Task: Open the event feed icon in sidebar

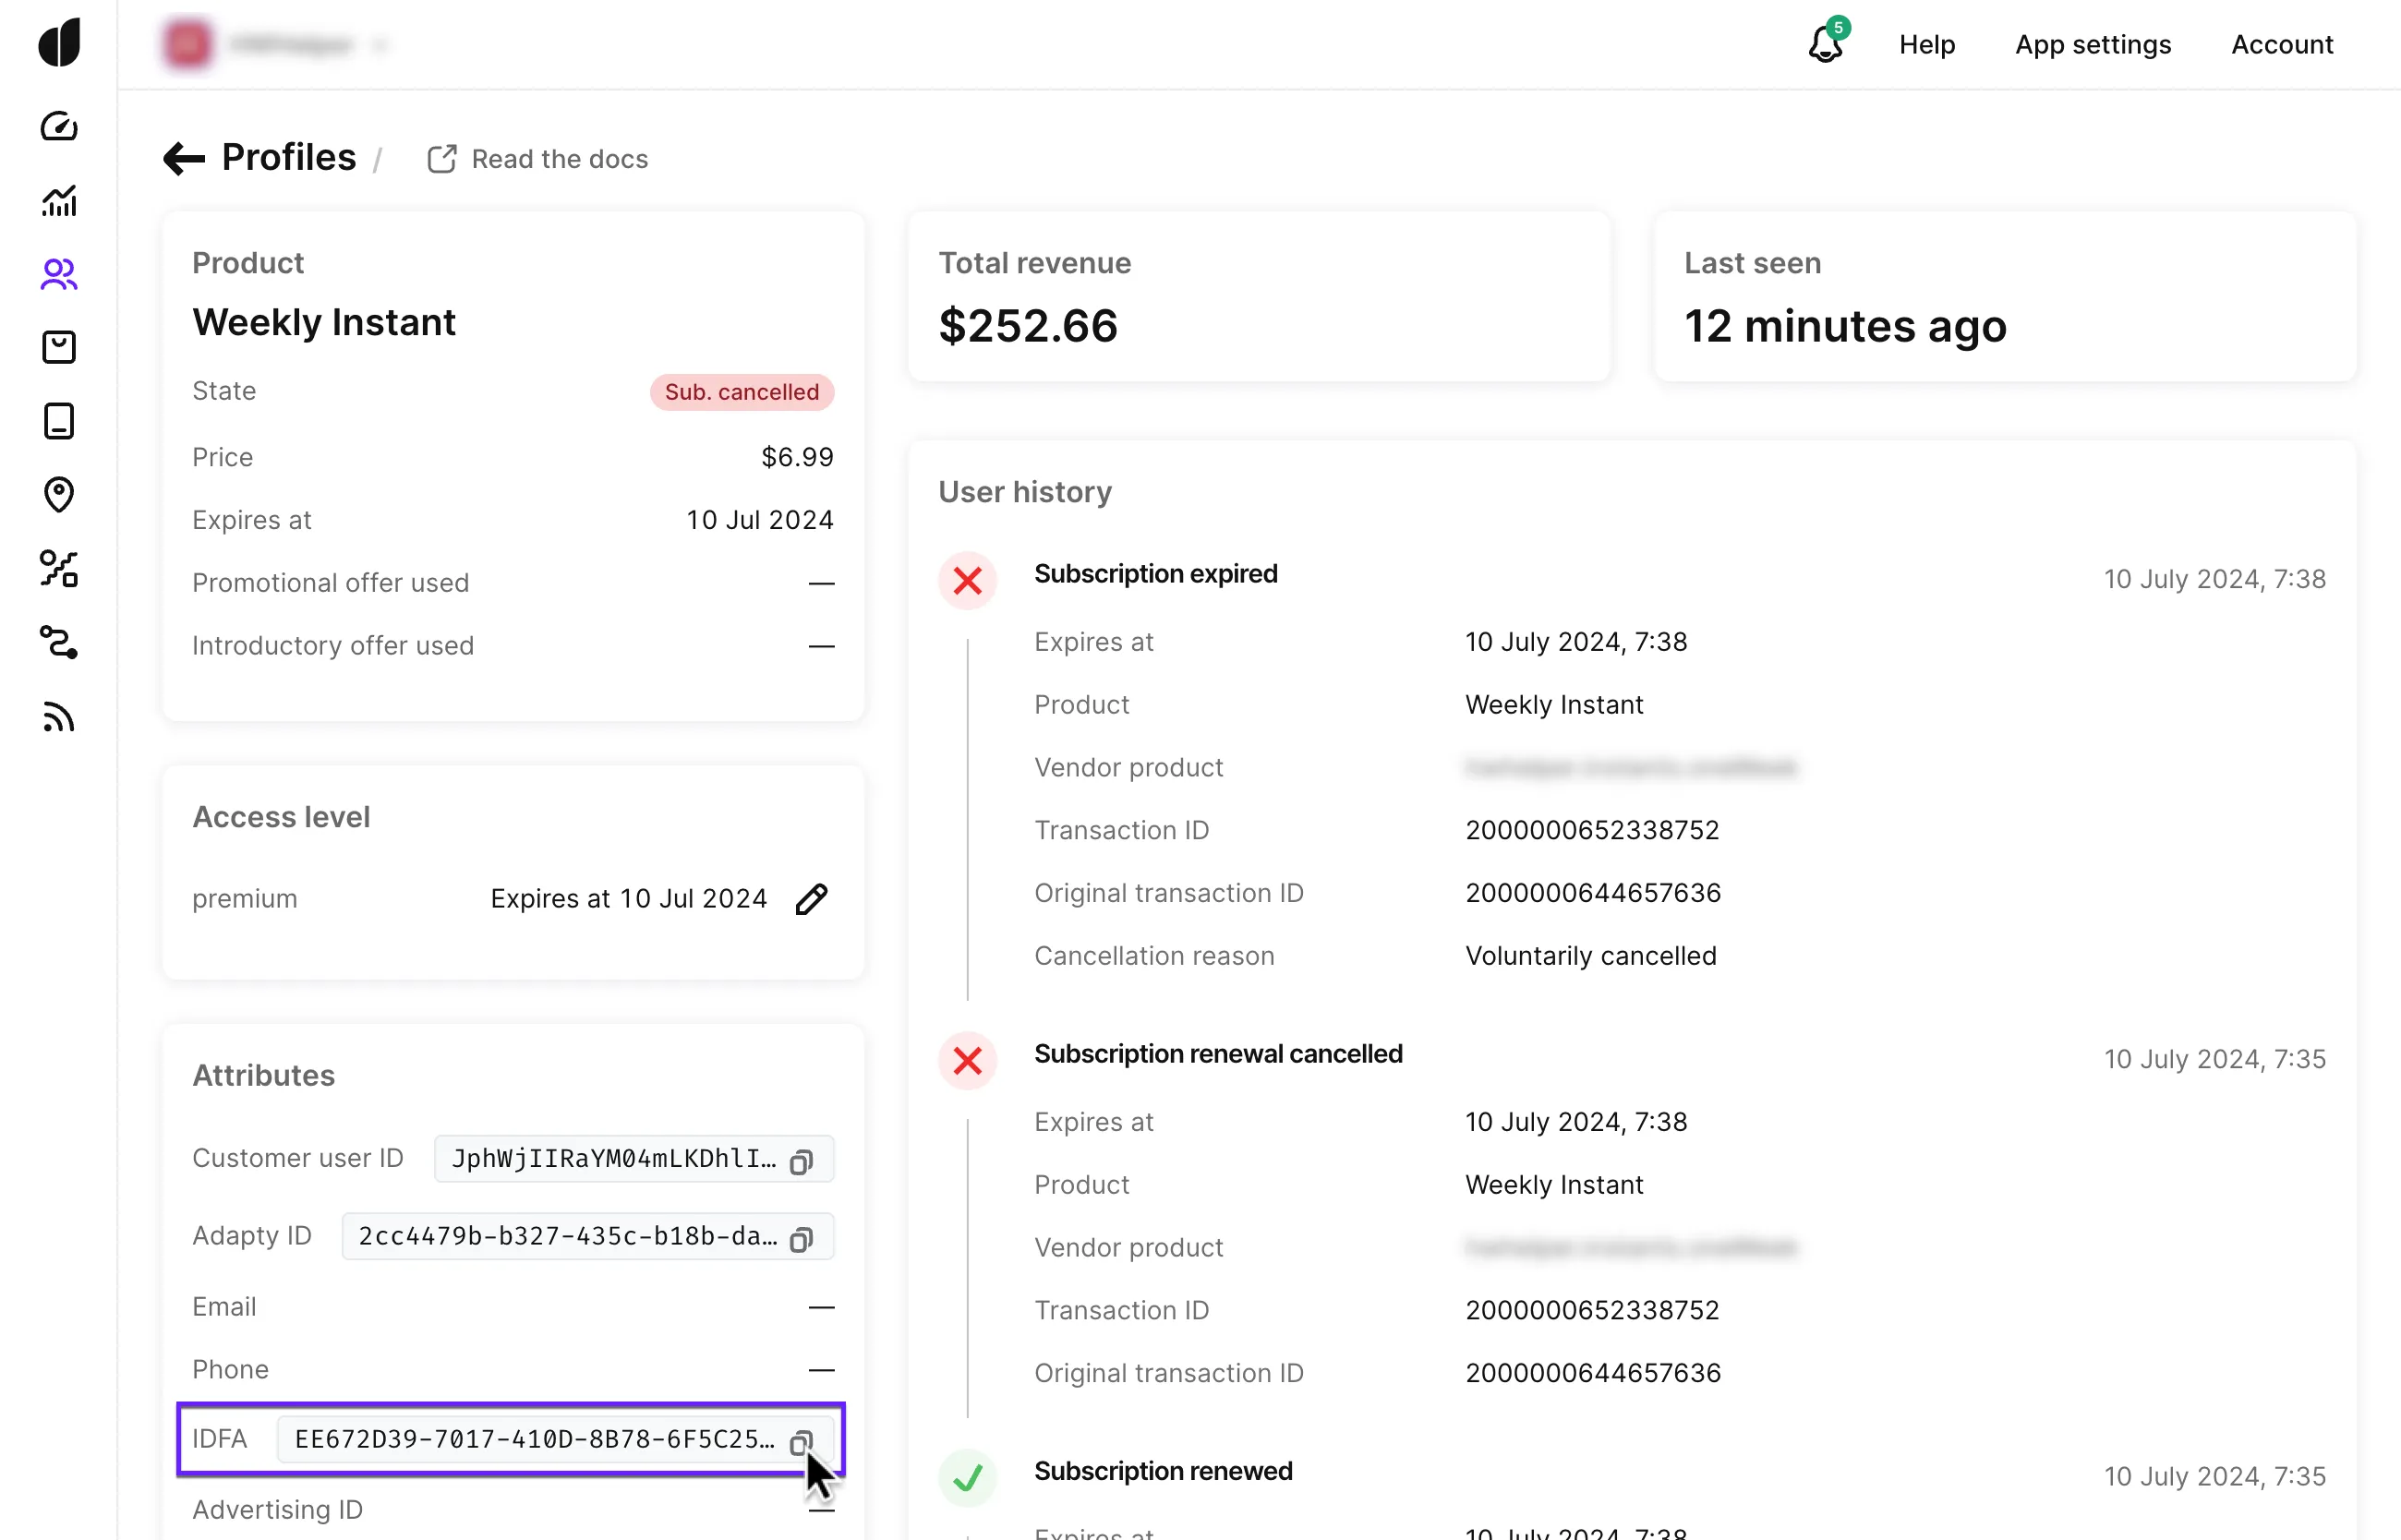Action: click(59, 717)
